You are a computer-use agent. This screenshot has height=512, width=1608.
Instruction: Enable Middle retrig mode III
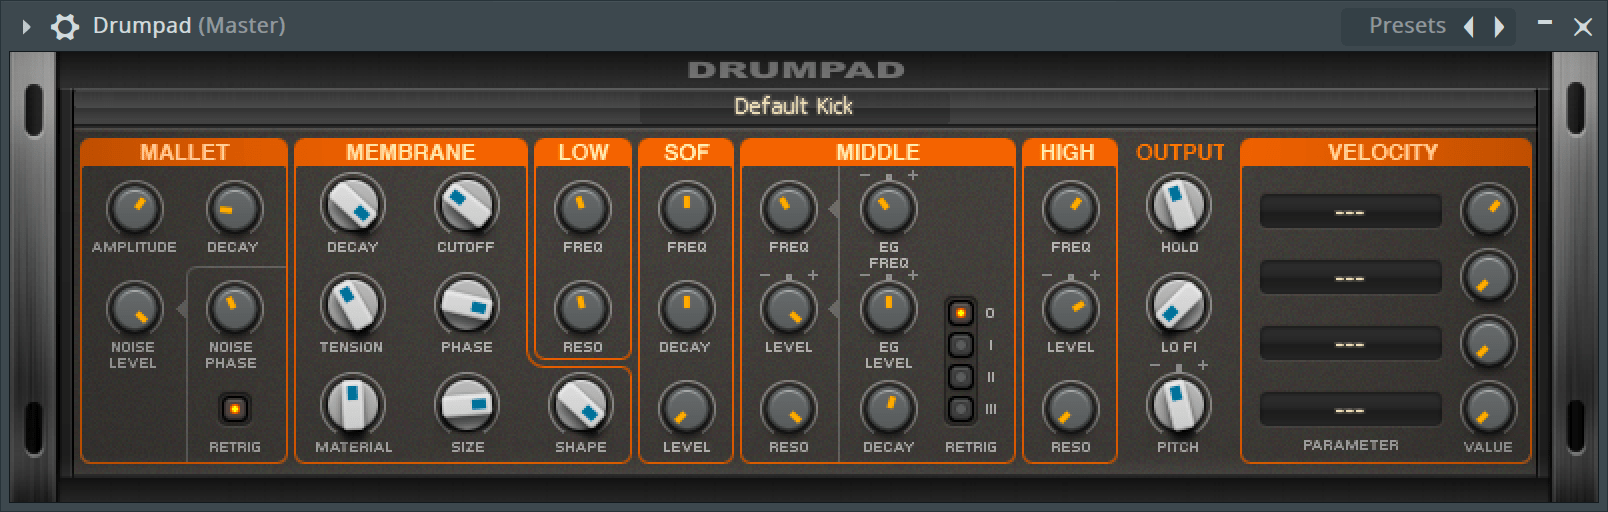click(x=961, y=409)
